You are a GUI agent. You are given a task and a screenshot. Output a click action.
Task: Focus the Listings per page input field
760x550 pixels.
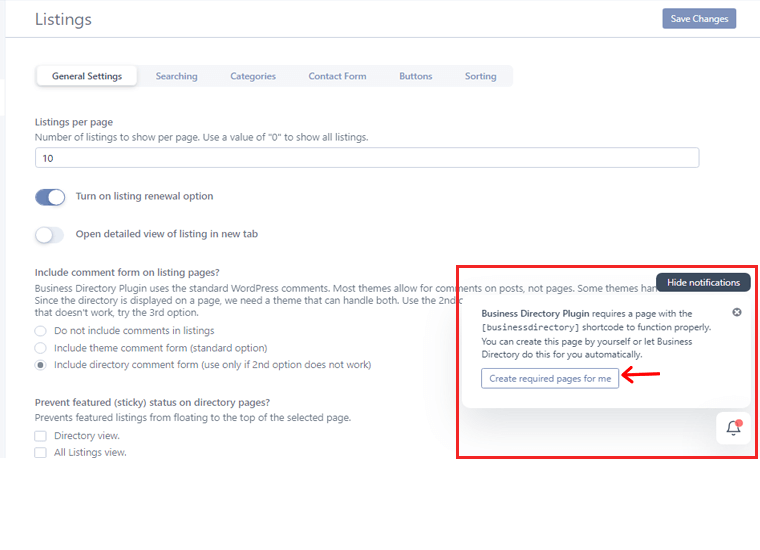[367, 158]
